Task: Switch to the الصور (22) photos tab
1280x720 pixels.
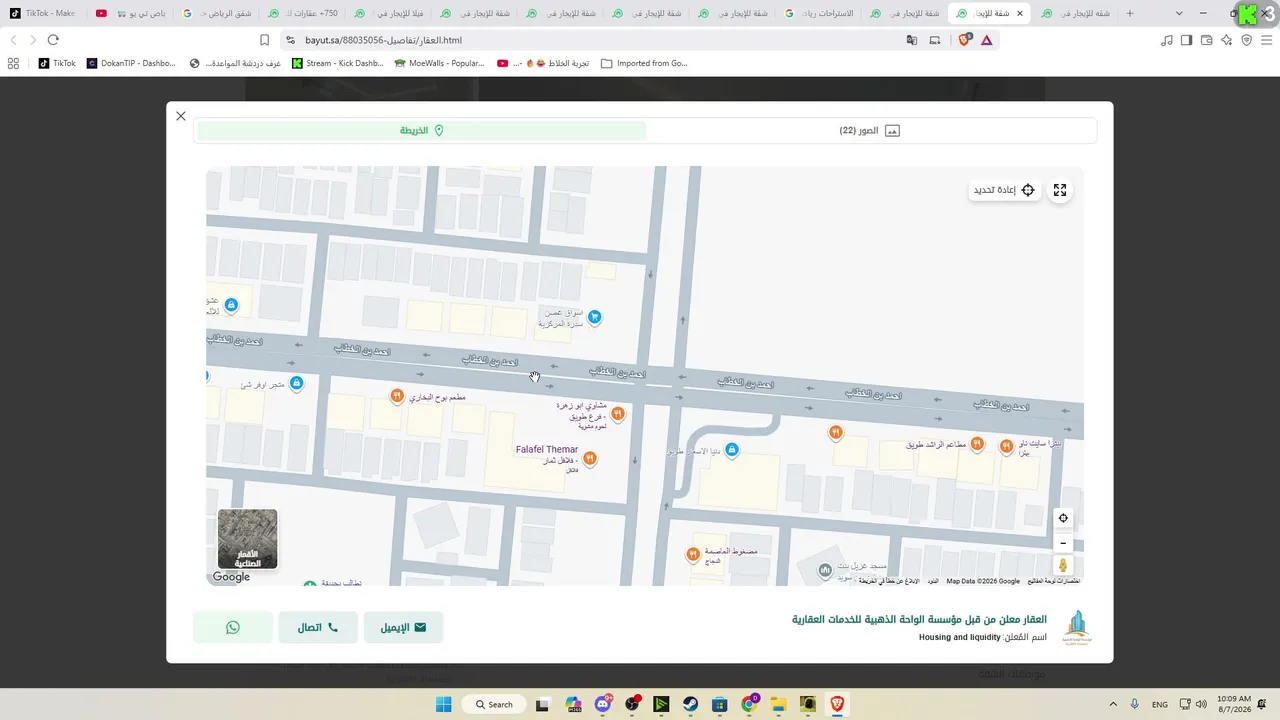Action: click(870, 131)
